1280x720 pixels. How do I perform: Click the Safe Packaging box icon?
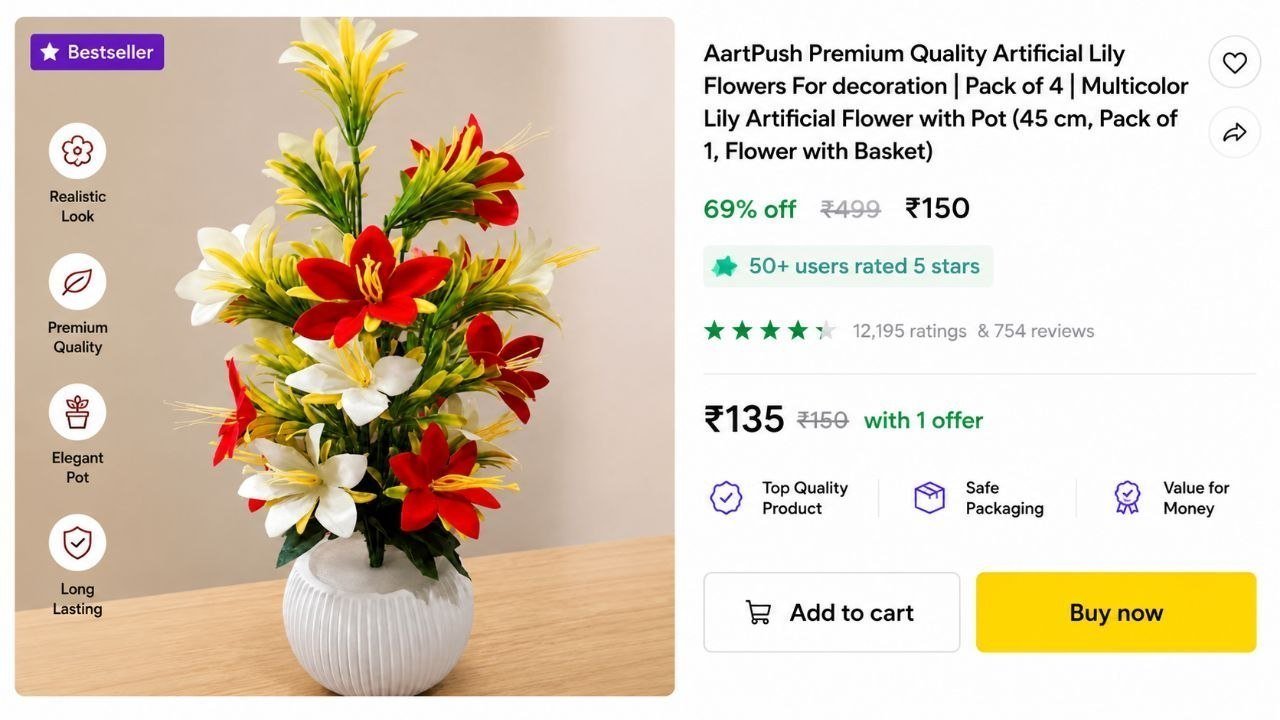(930, 498)
